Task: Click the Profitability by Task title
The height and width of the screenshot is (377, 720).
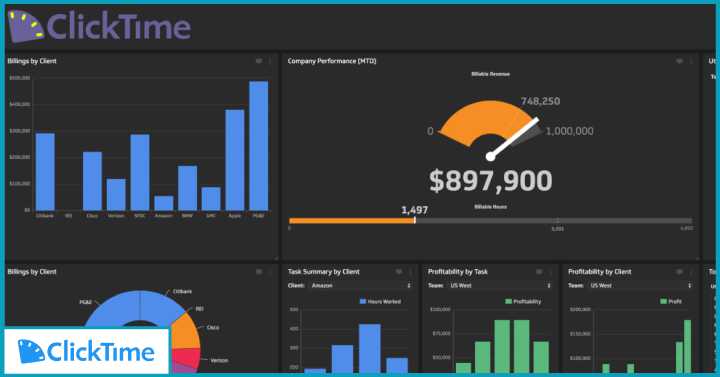Action: coord(458,272)
